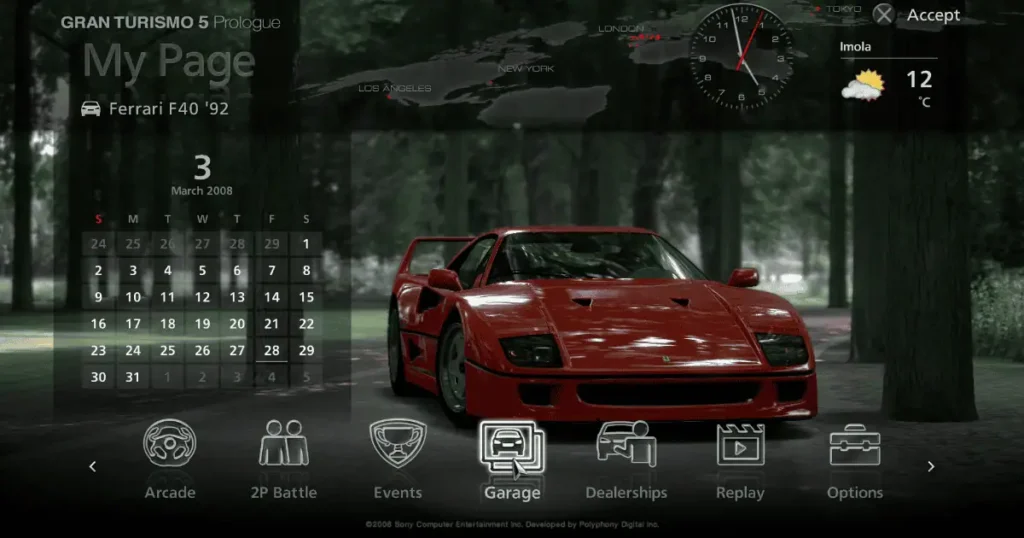Click Tokyo on the world map

click(844, 8)
